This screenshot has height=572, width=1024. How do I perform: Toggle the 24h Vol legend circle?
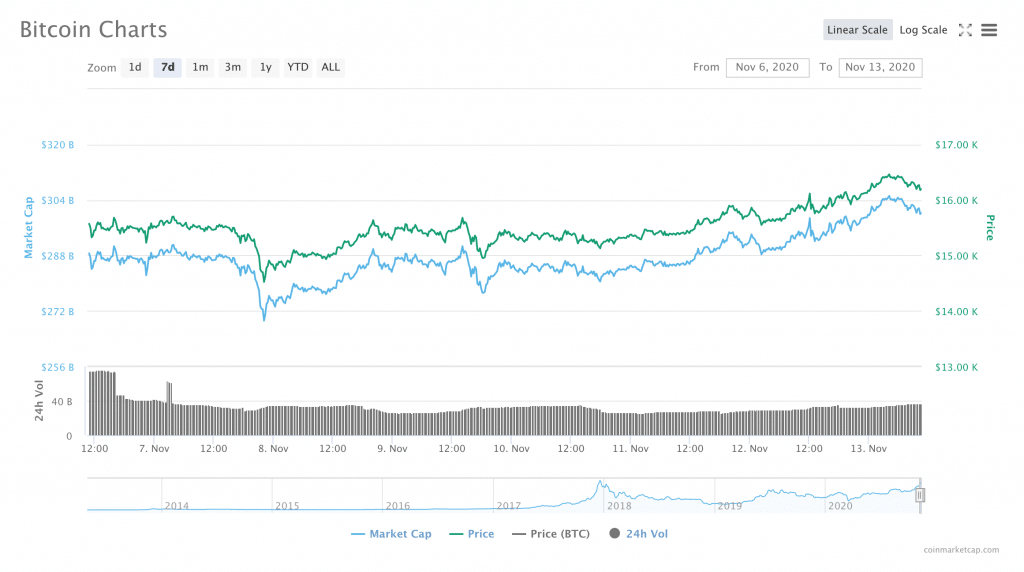pos(614,534)
